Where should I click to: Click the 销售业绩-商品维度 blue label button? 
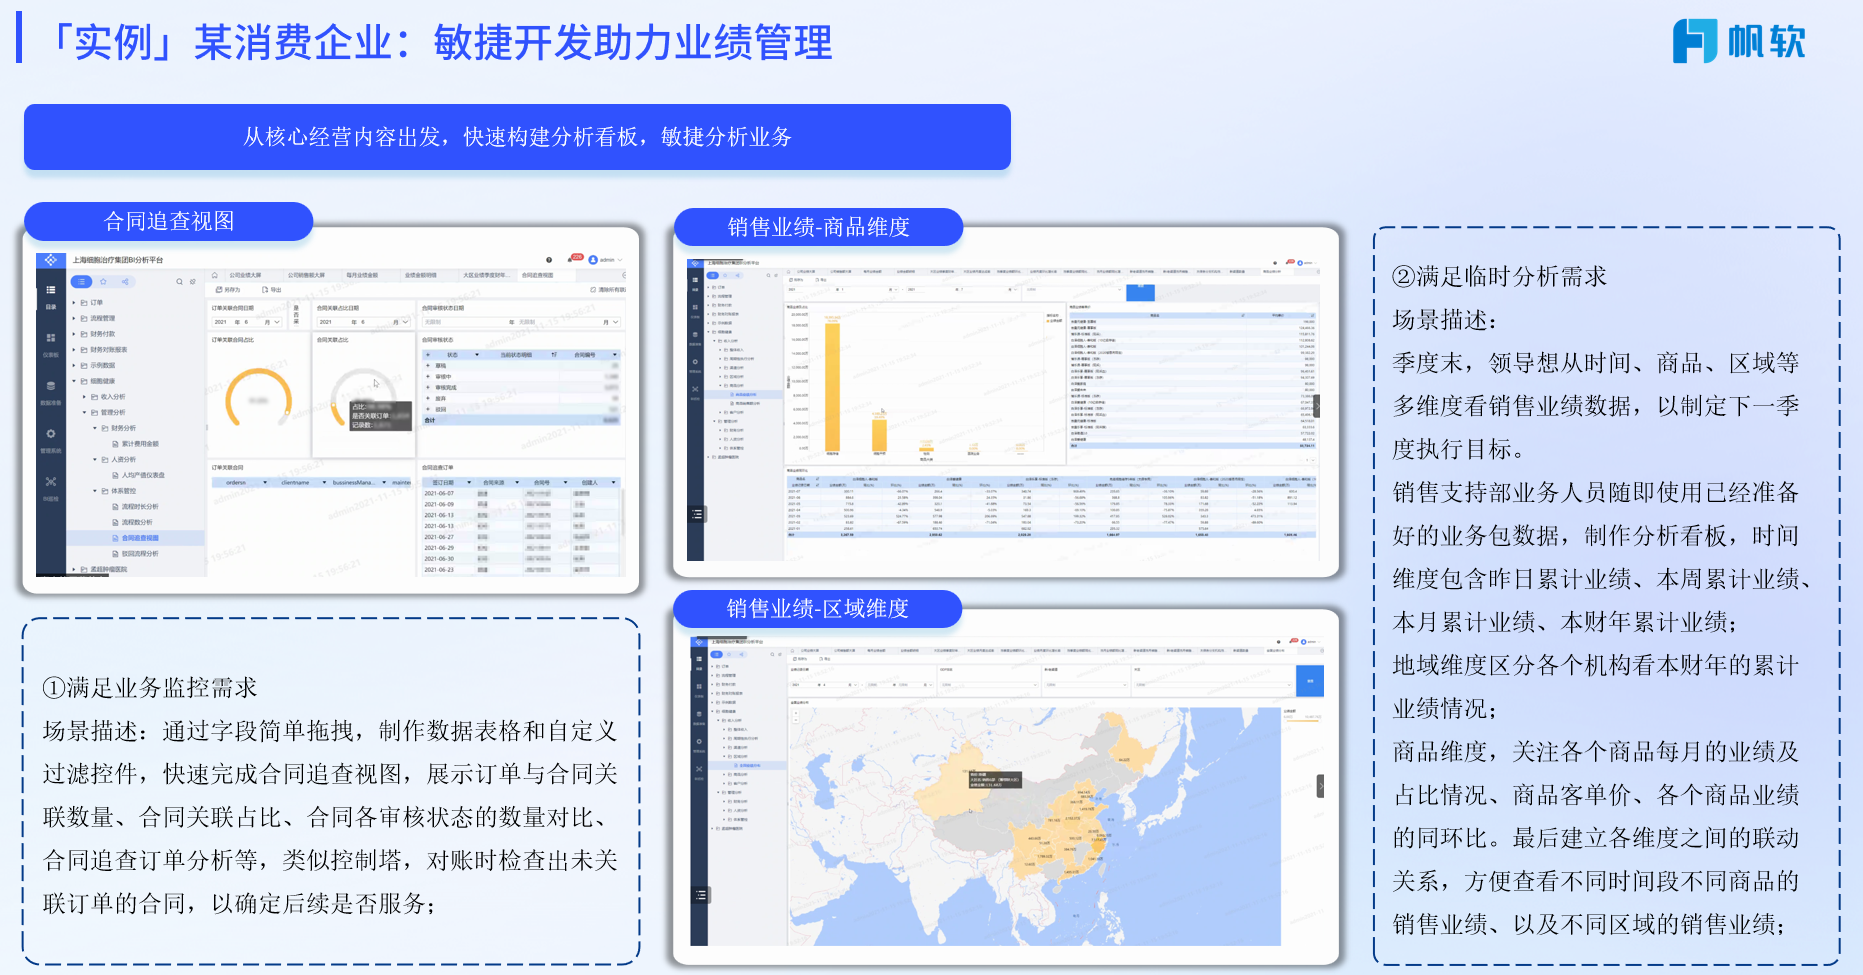[818, 227]
